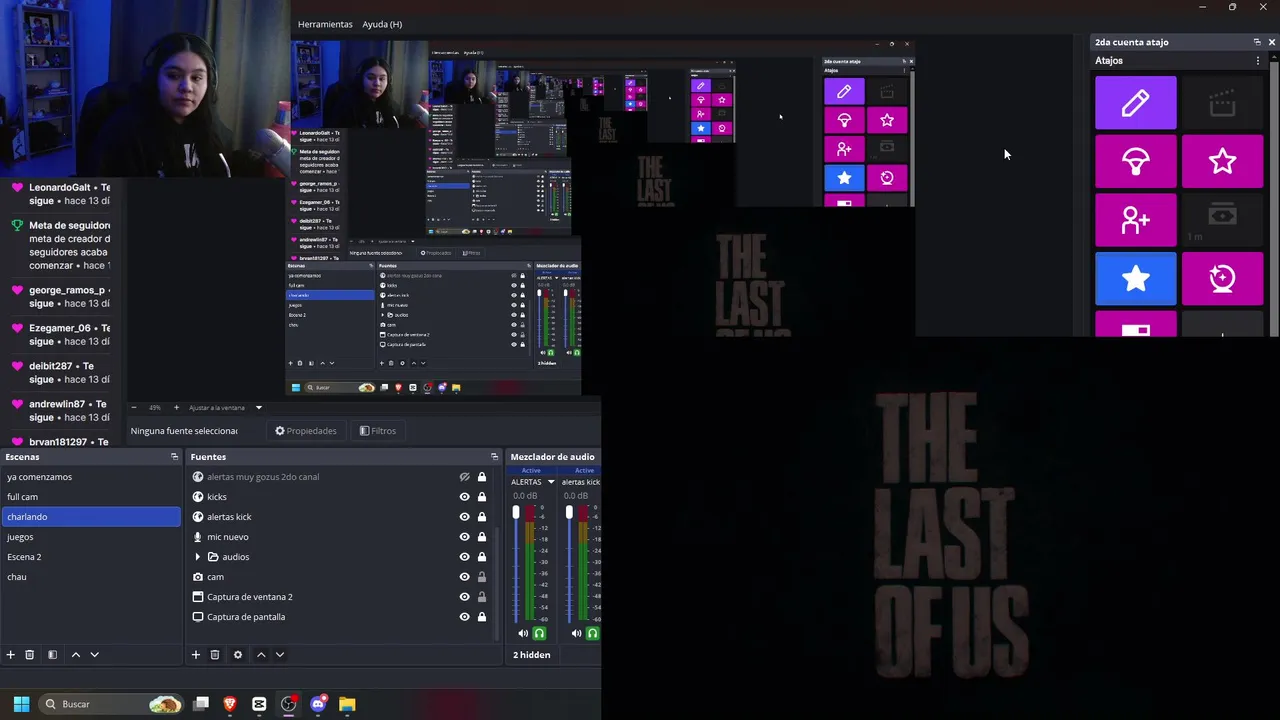This screenshot has width=1280, height=720.
Task: Open the Windows Start menu
Action: click(x=21, y=704)
